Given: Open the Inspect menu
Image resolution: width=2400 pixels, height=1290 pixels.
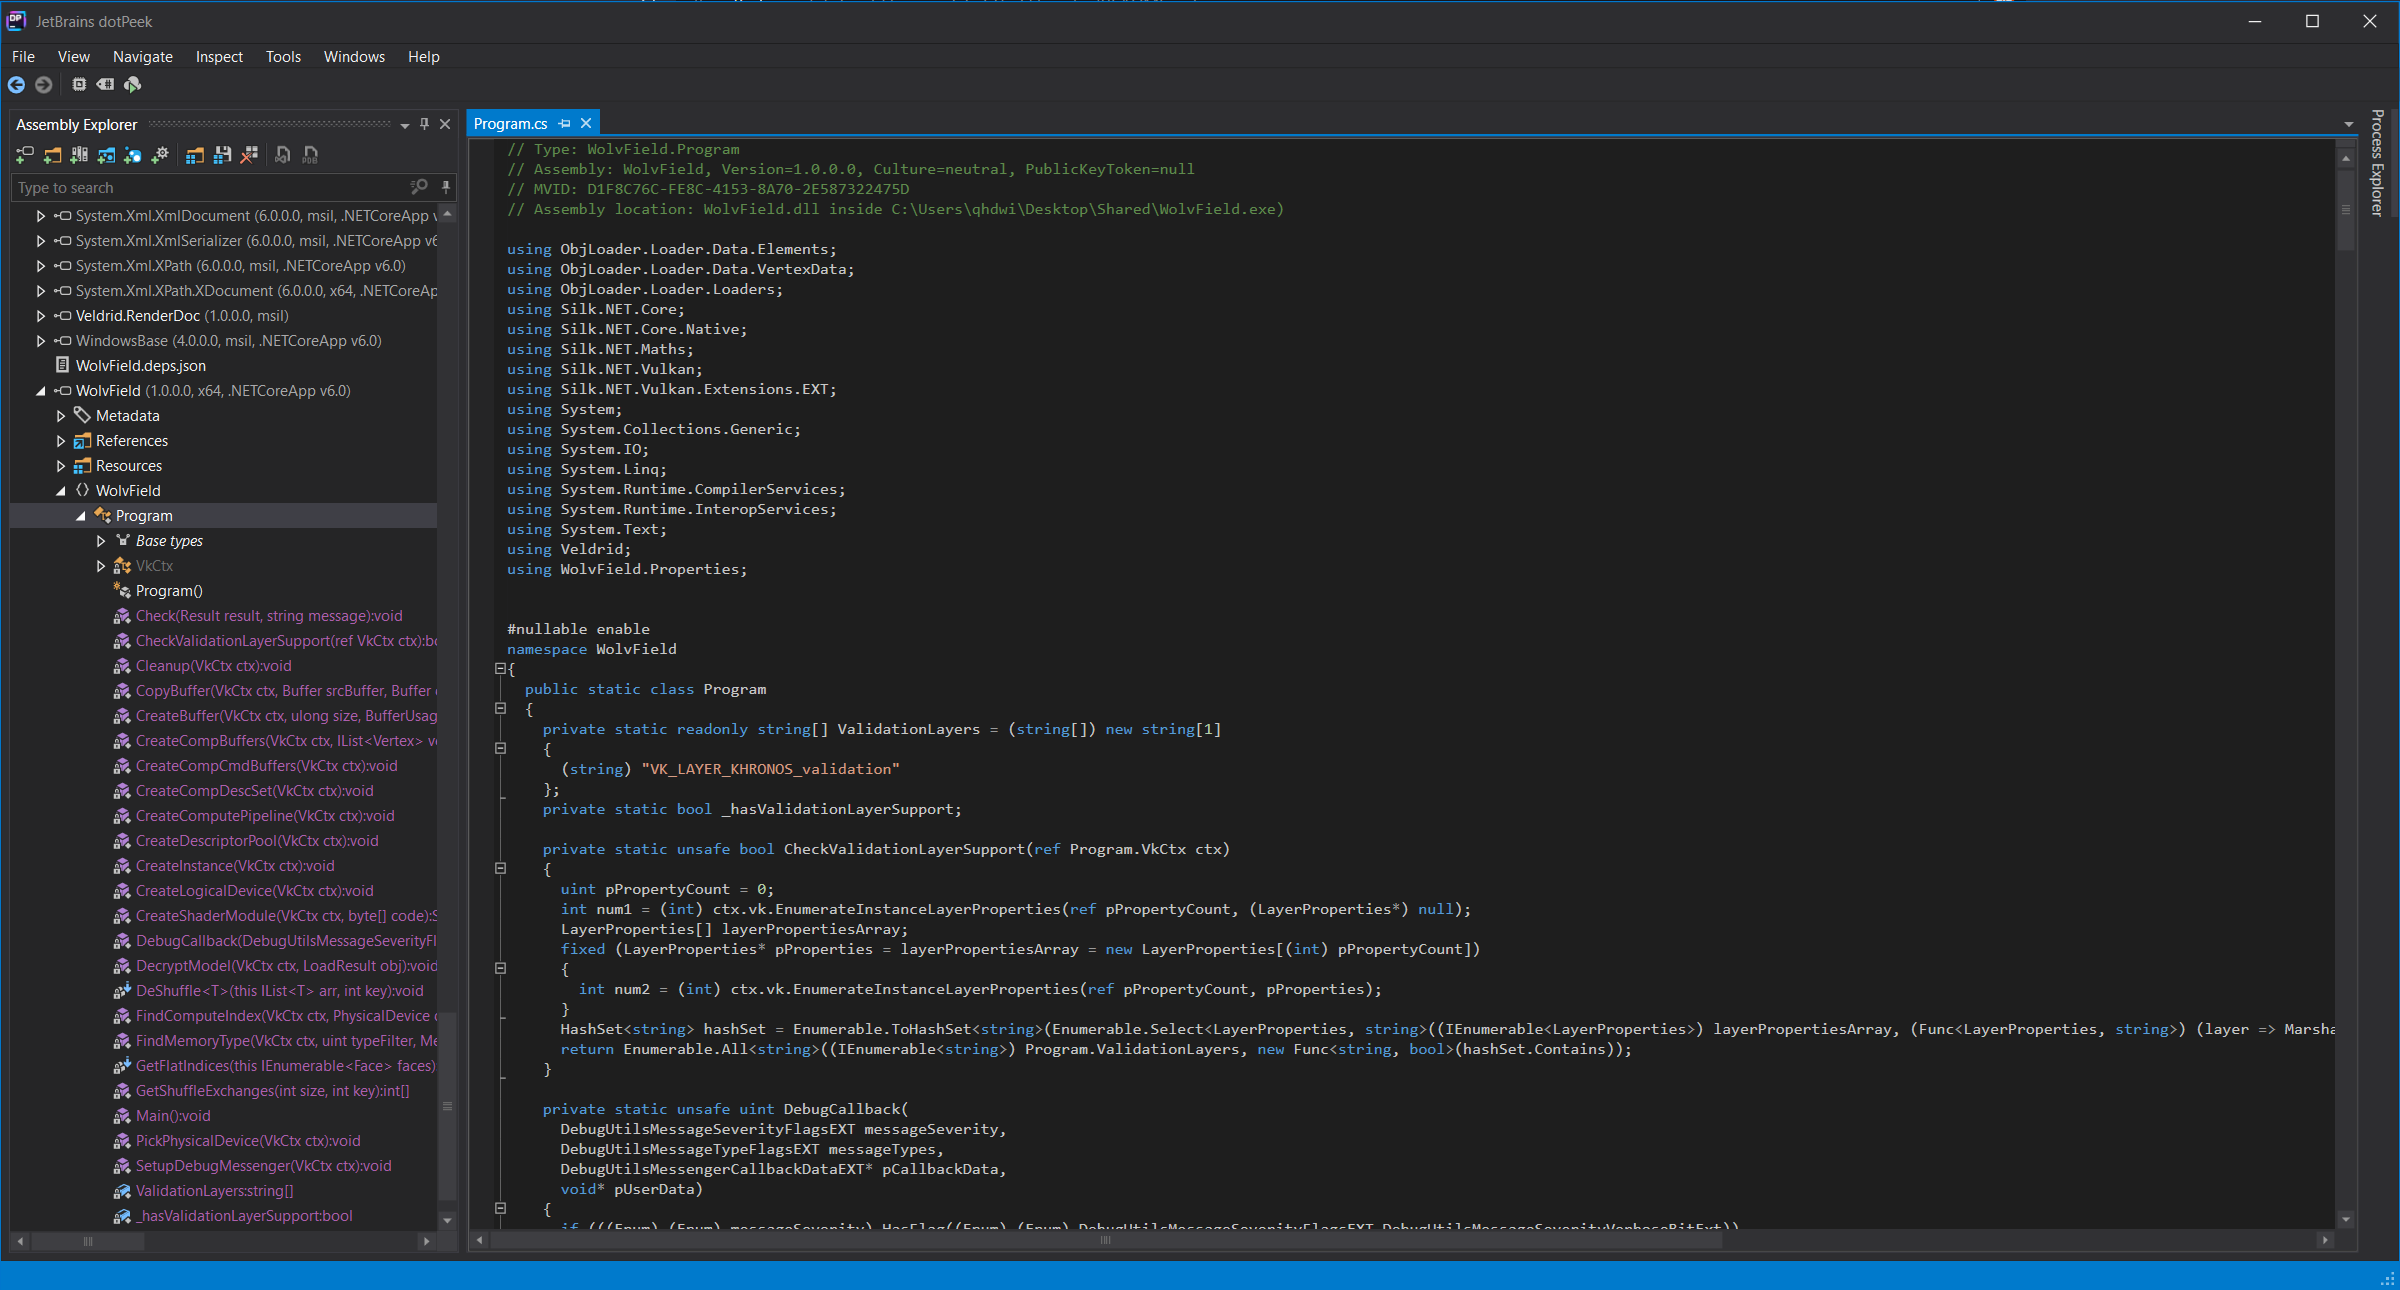Looking at the screenshot, I should point(219,57).
